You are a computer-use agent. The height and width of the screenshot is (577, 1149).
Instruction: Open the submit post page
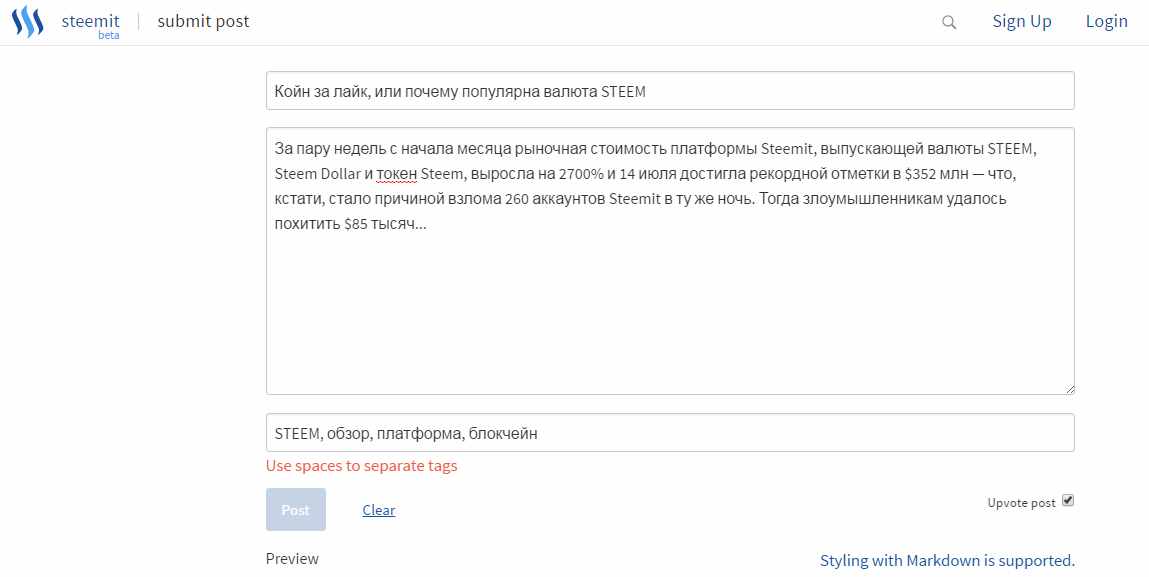[203, 20]
